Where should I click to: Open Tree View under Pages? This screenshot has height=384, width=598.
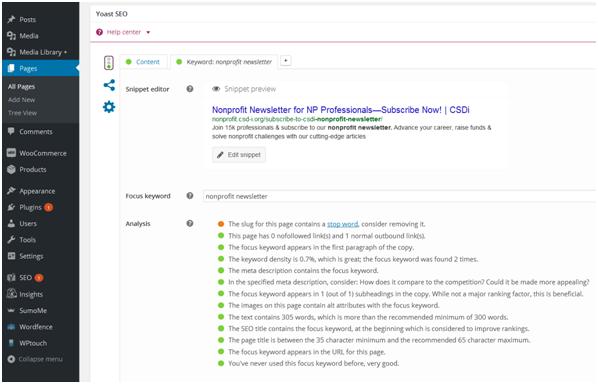(23, 113)
